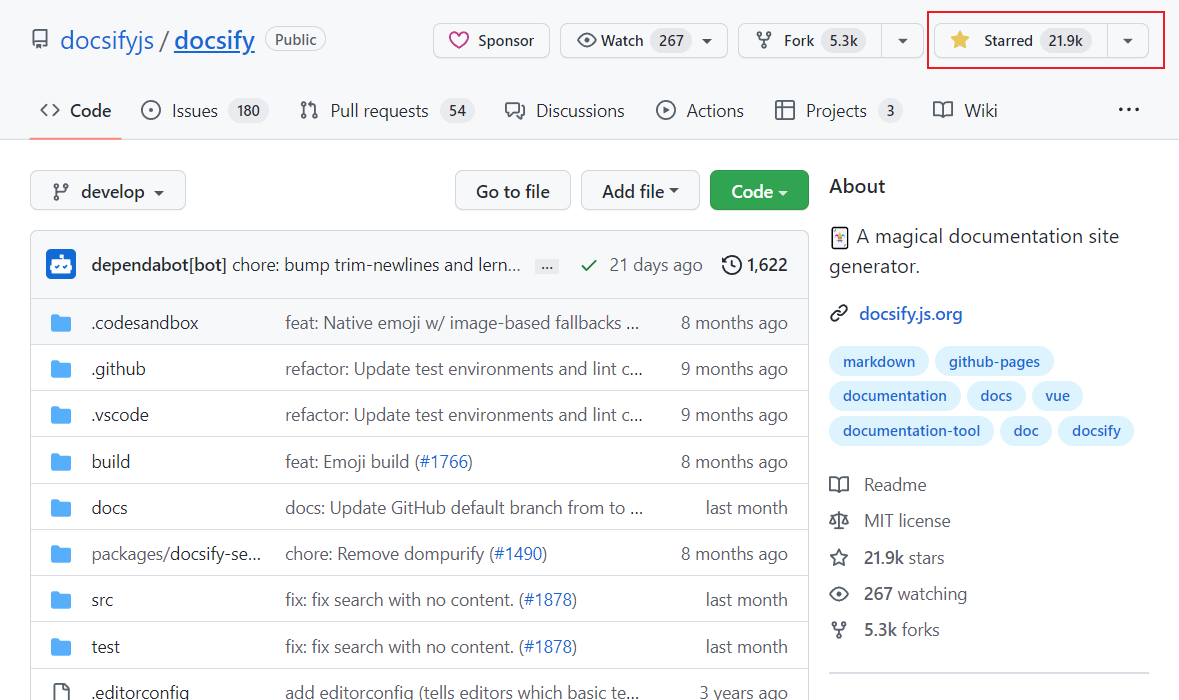Click the folder icon for .github
This screenshot has width=1179, height=700.
[x=61, y=369]
